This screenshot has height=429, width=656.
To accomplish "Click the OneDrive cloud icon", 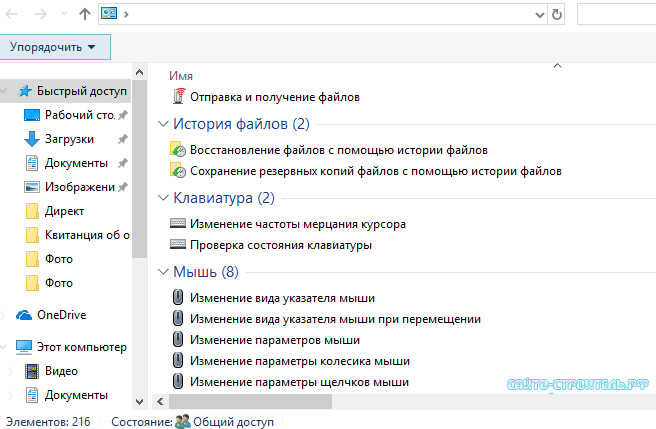I will click(x=24, y=315).
